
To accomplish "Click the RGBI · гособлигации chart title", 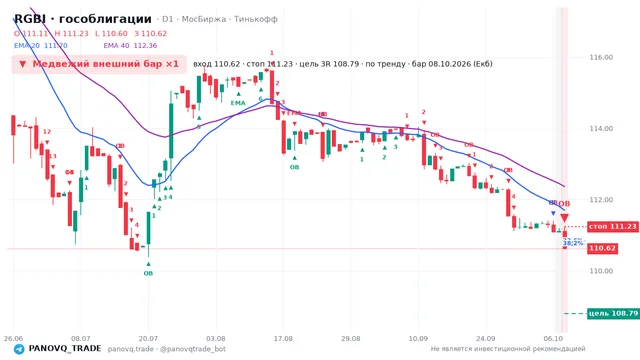I will [x=83, y=19].
